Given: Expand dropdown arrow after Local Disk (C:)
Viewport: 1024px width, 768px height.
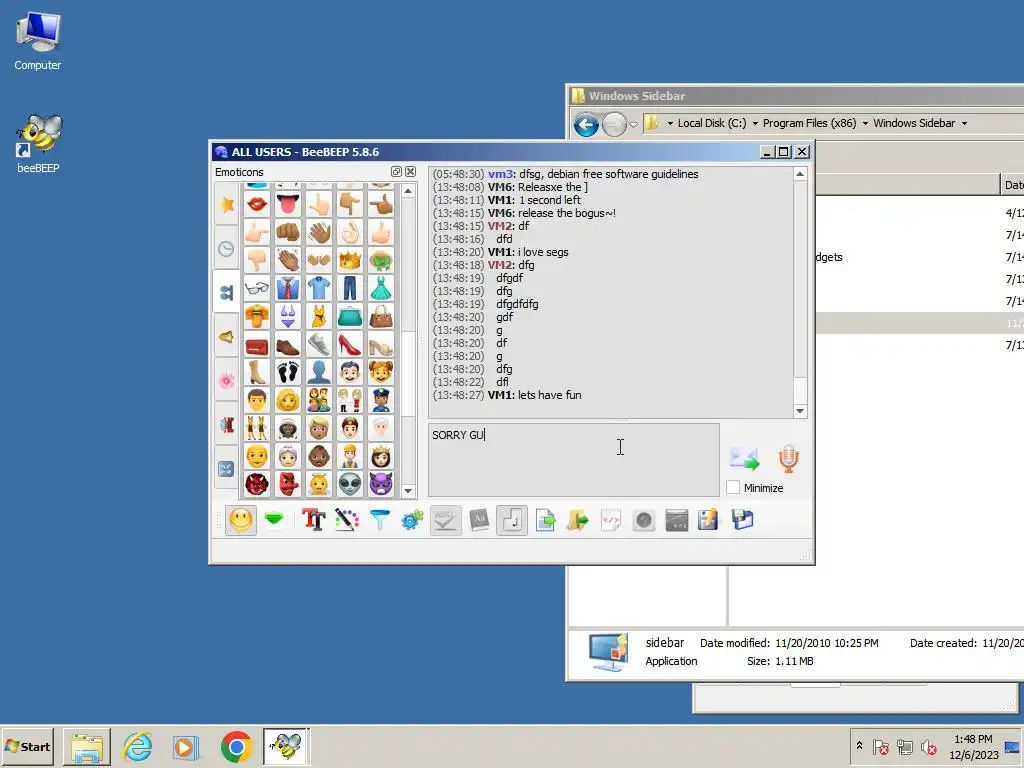Looking at the screenshot, I should 755,123.
